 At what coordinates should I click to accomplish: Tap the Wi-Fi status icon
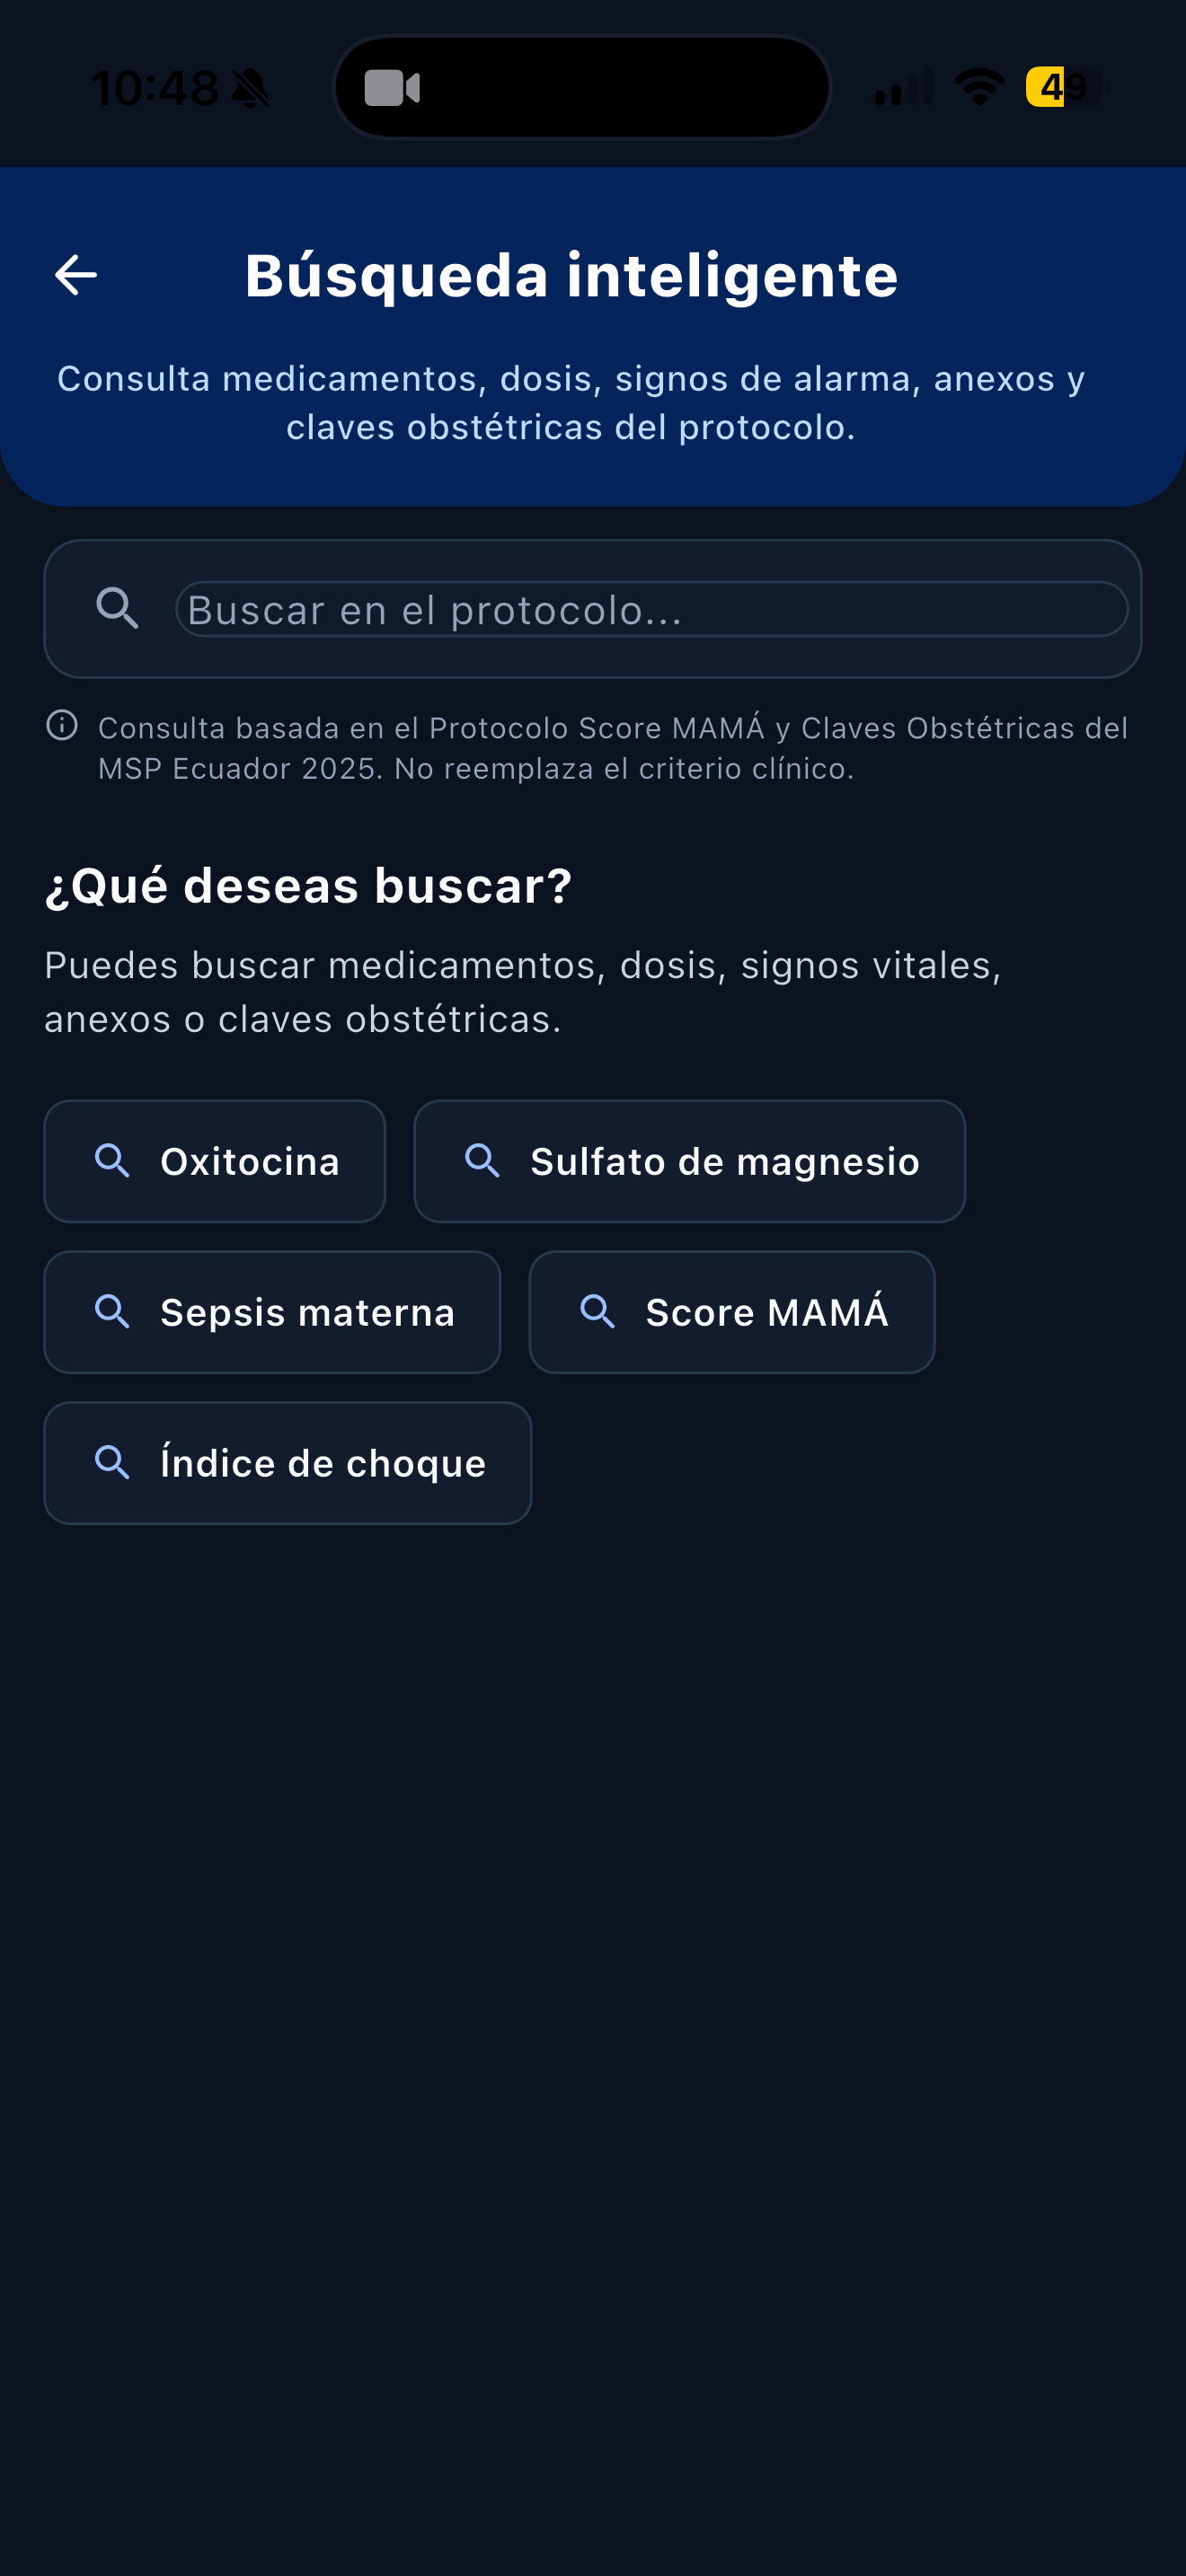click(x=980, y=87)
